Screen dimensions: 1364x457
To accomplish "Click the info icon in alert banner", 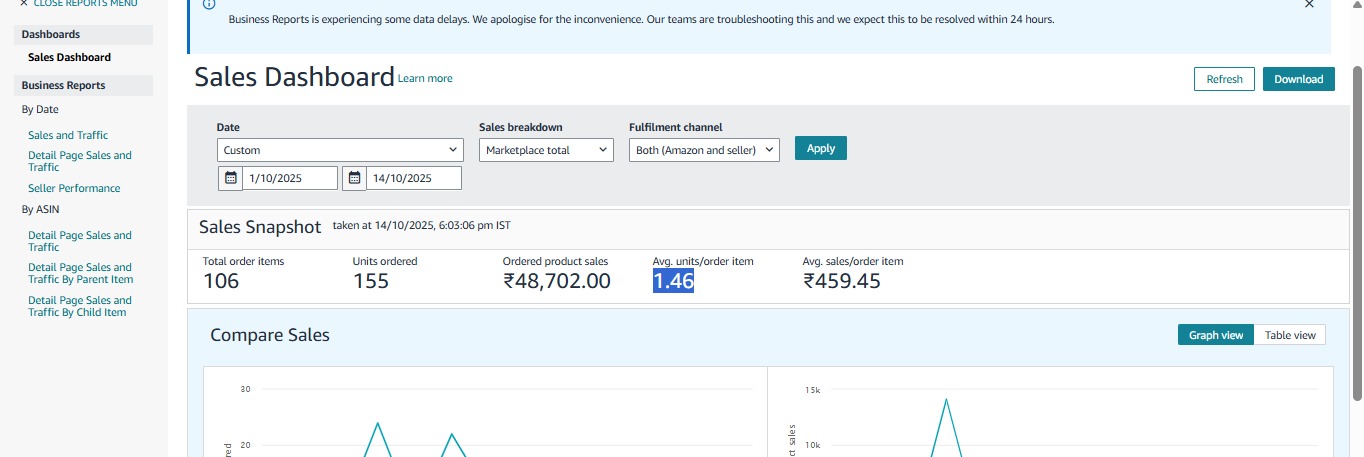I will [208, 5].
